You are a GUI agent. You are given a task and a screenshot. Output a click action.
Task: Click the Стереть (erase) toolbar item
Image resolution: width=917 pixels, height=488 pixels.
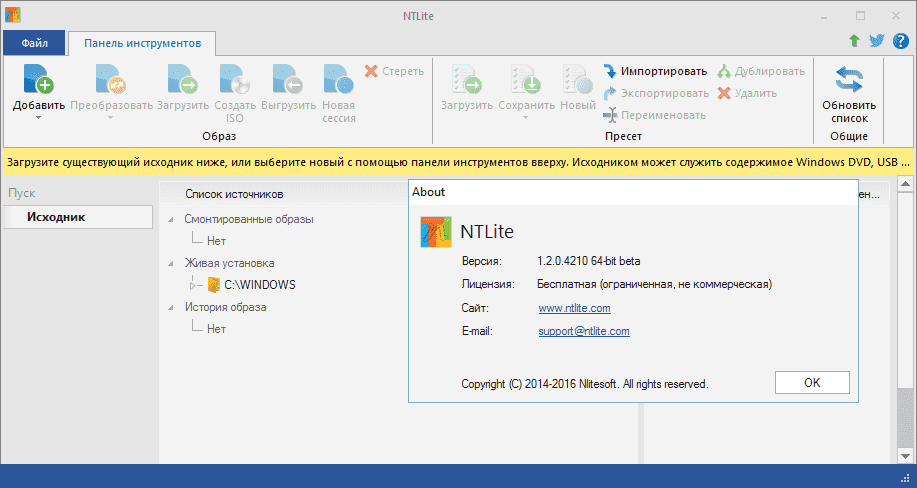(x=394, y=71)
